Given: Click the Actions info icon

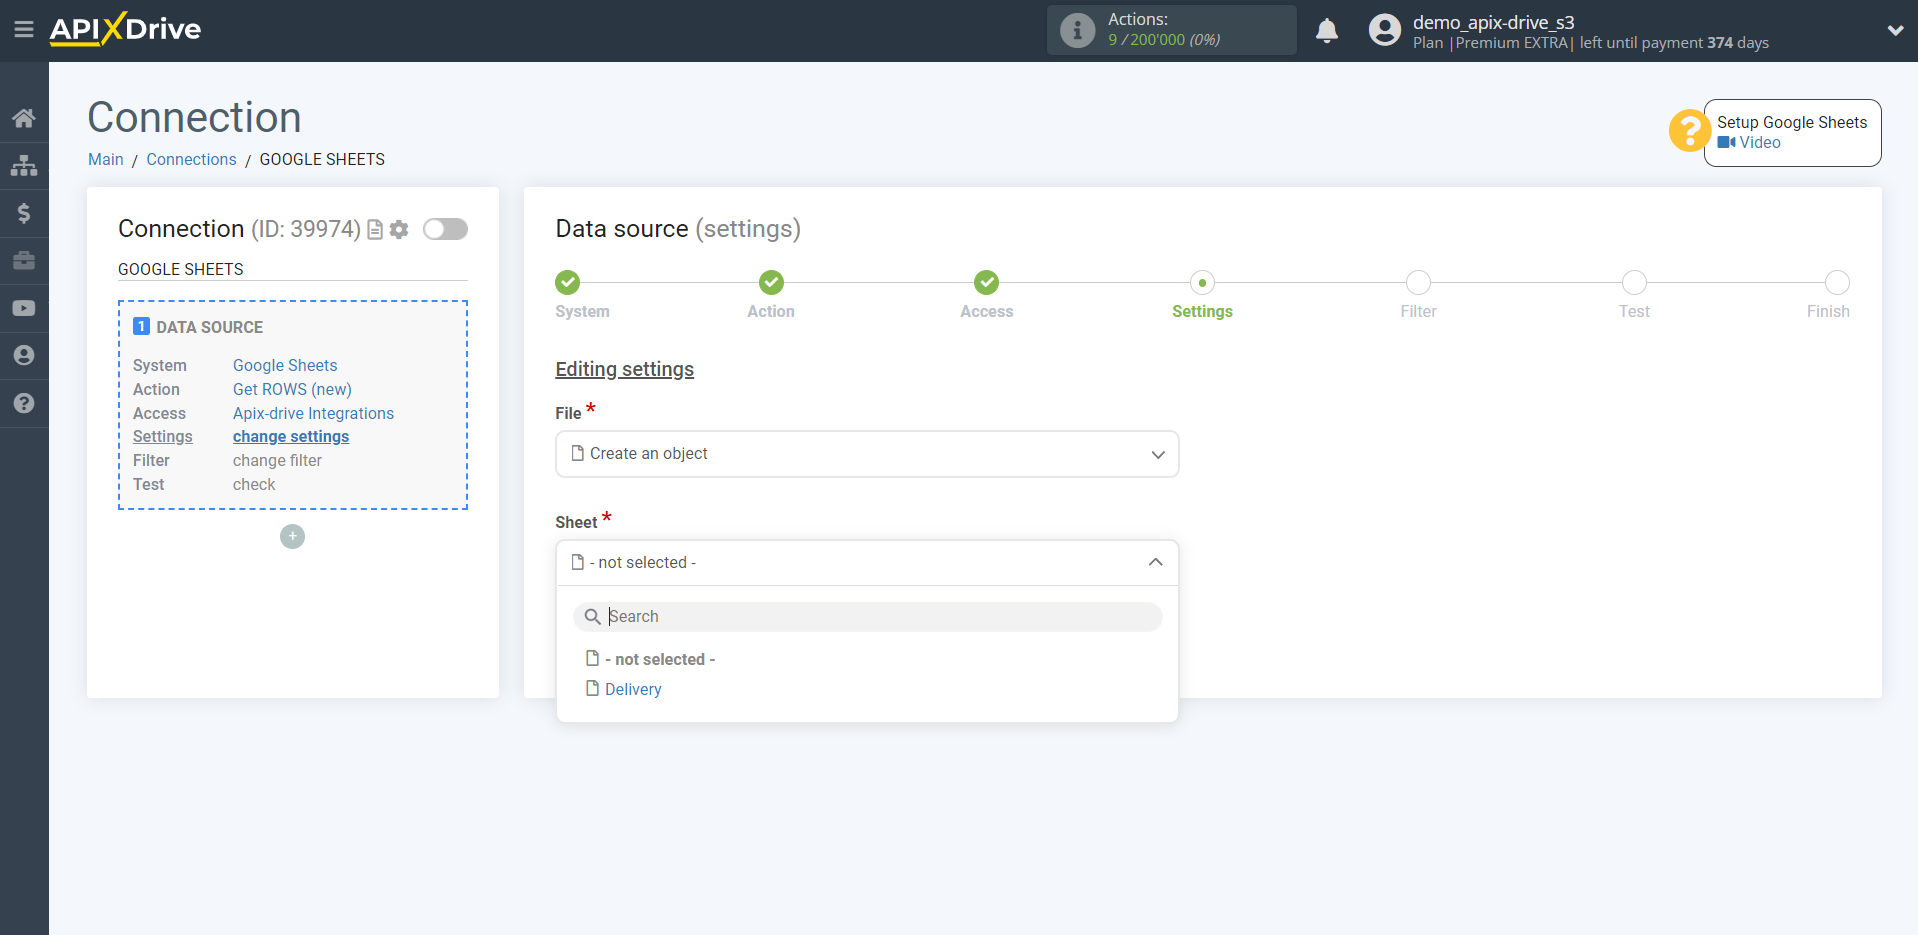Looking at the screenshot, I should pos(1077,30).
